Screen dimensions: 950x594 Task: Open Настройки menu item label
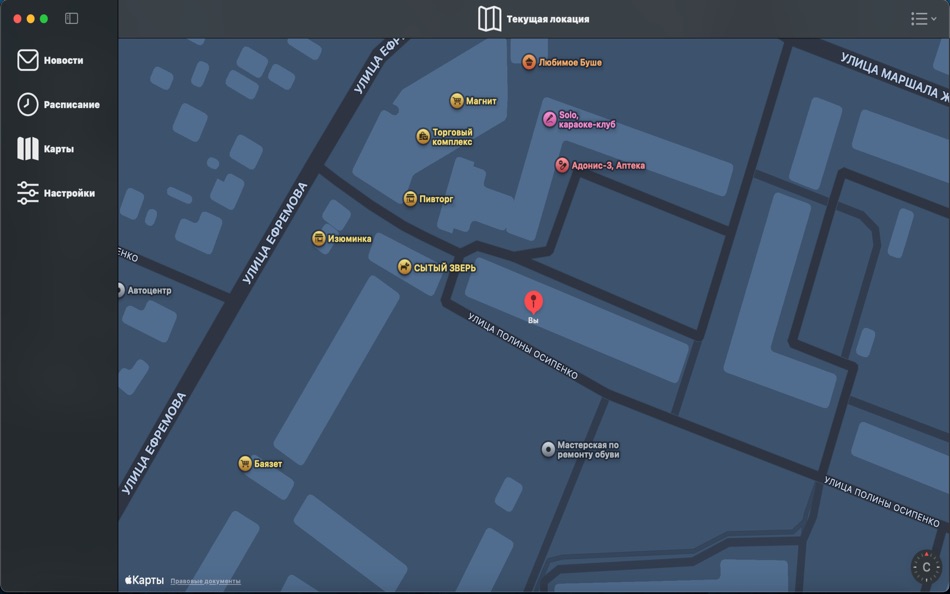click(x=69, y=193)
